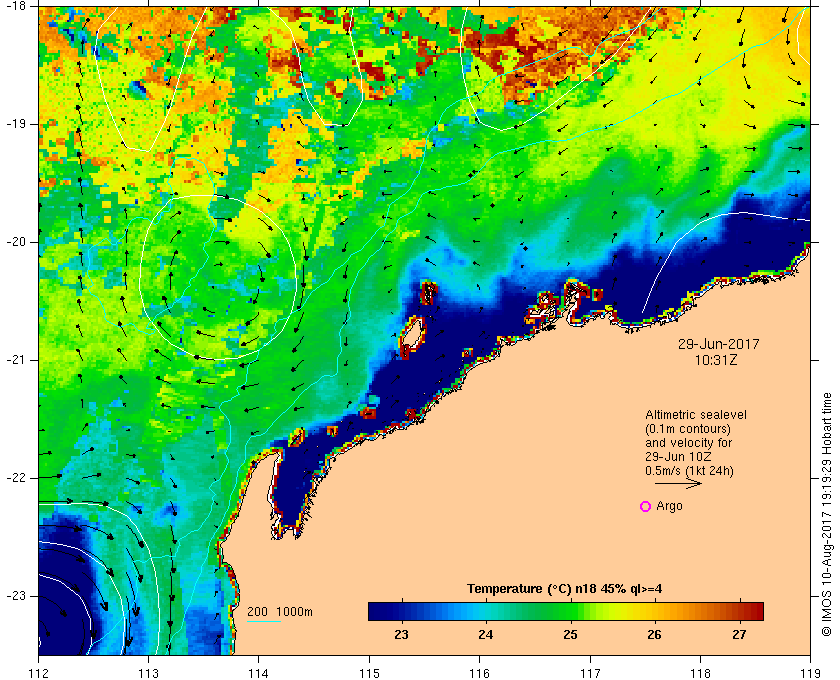Click the 27 colorbar tick label
The image size is (840, 680).
pos(739,635)
